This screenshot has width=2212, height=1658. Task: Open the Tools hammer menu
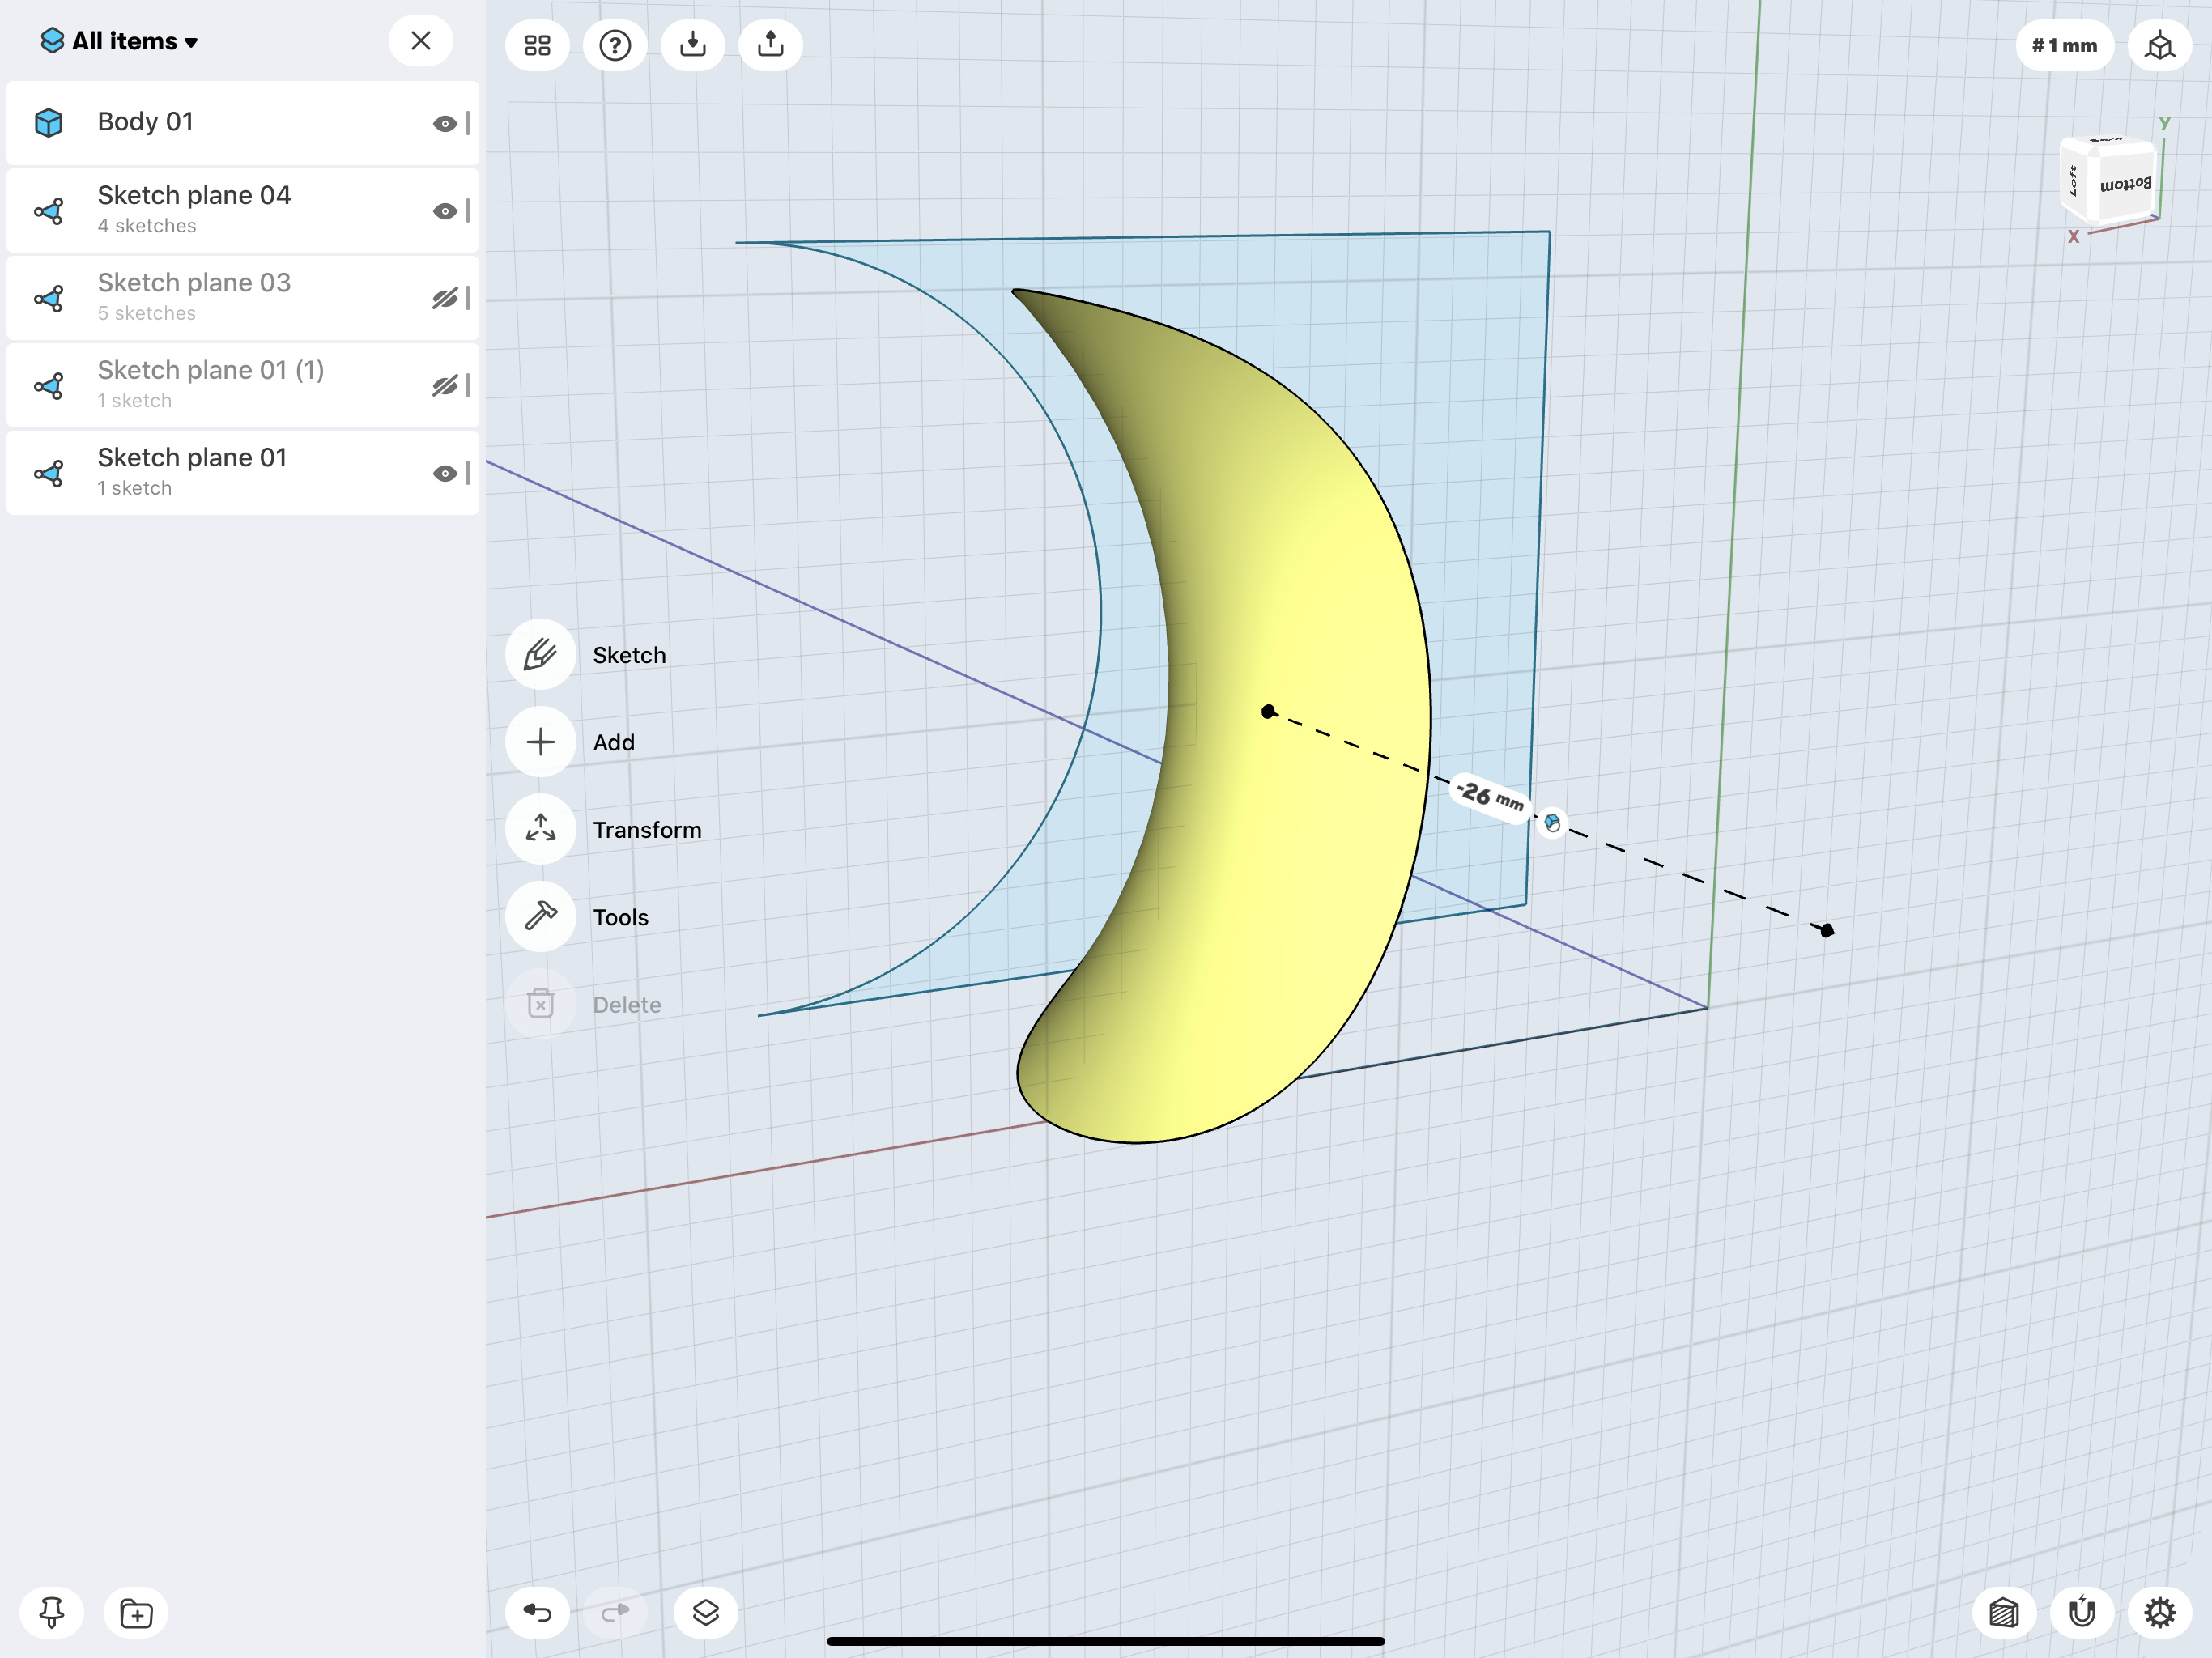coord(540,916)
